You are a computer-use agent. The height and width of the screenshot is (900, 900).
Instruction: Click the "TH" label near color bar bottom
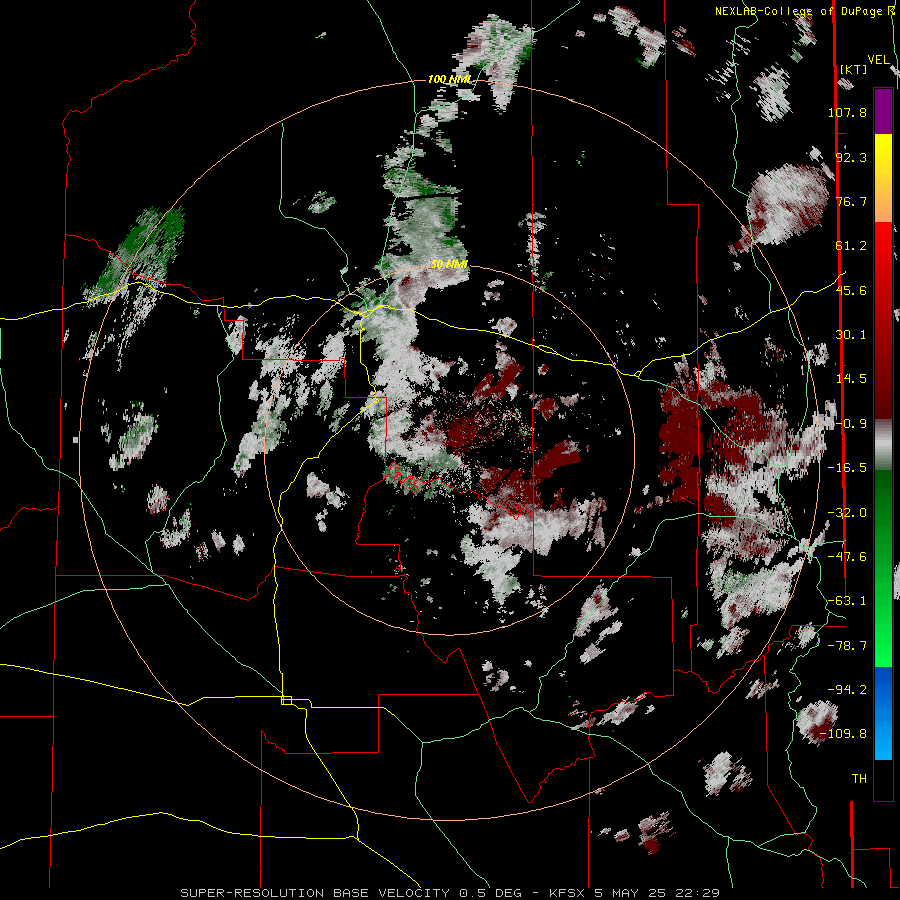tap(859, 779)
